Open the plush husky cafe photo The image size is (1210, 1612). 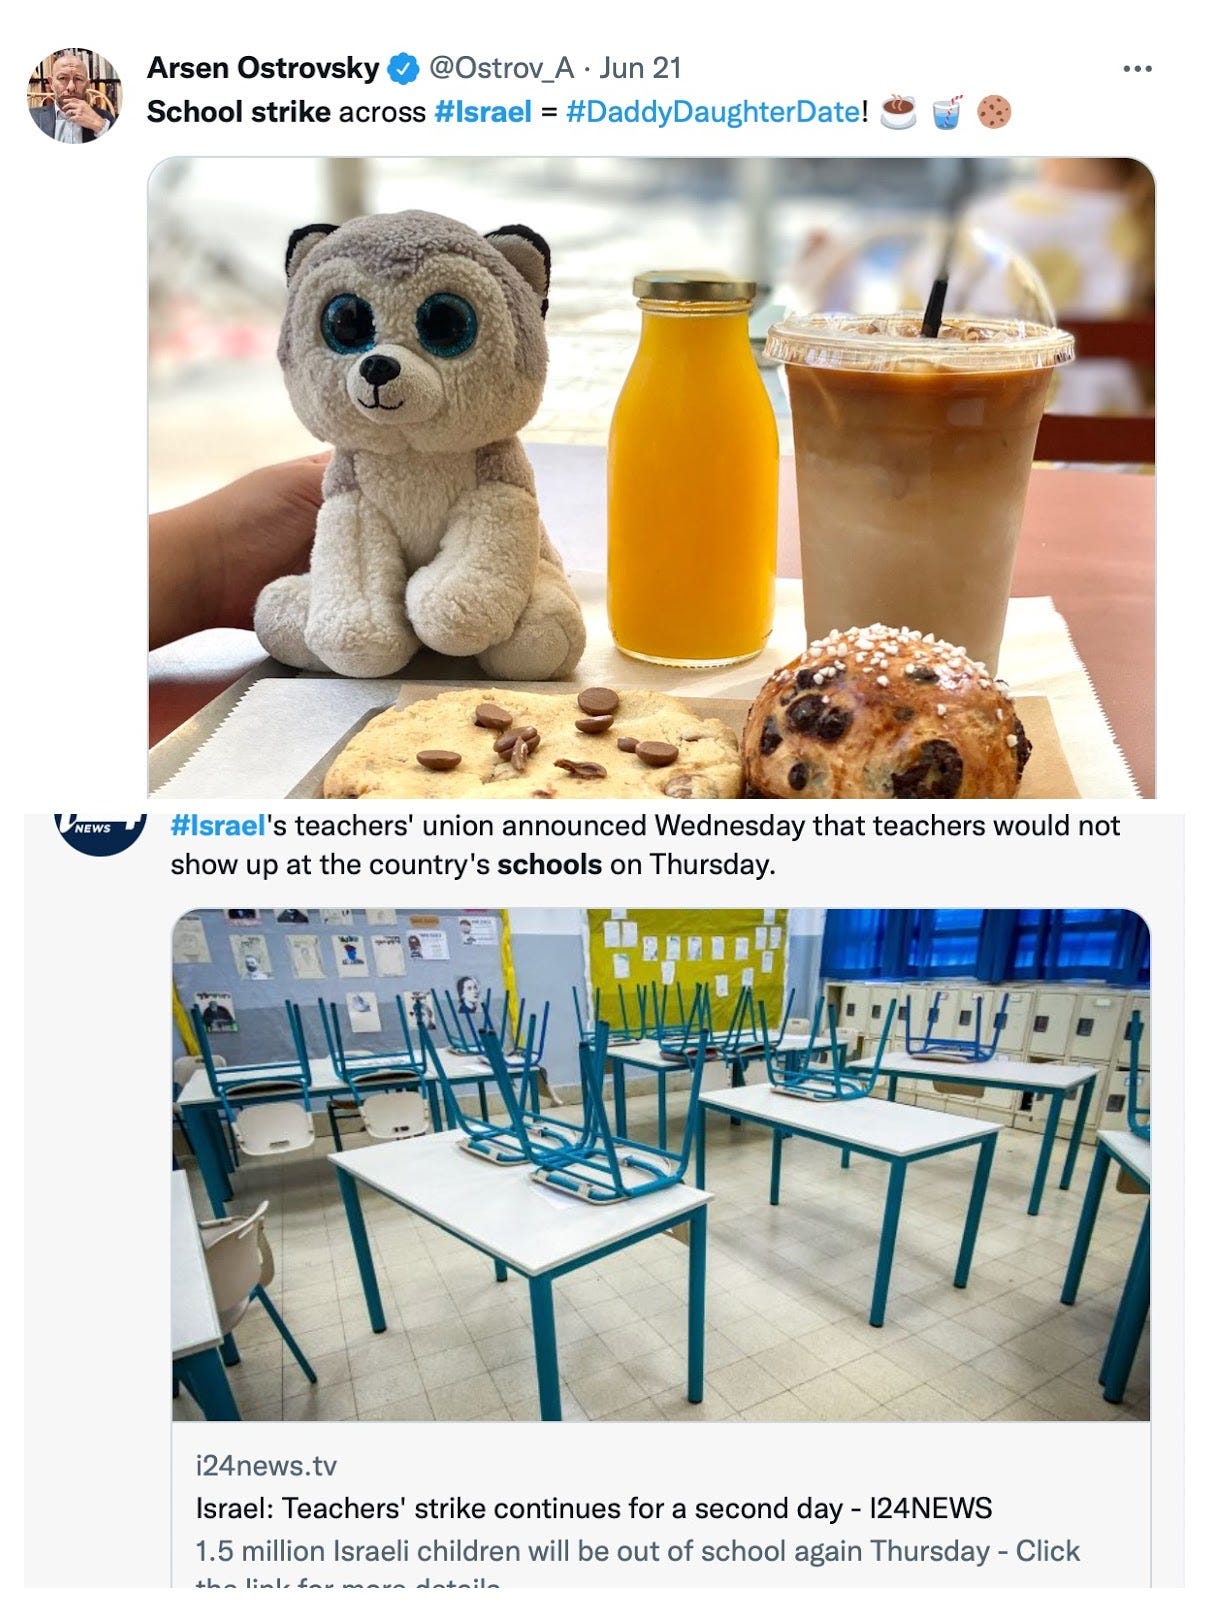(651, 477)
